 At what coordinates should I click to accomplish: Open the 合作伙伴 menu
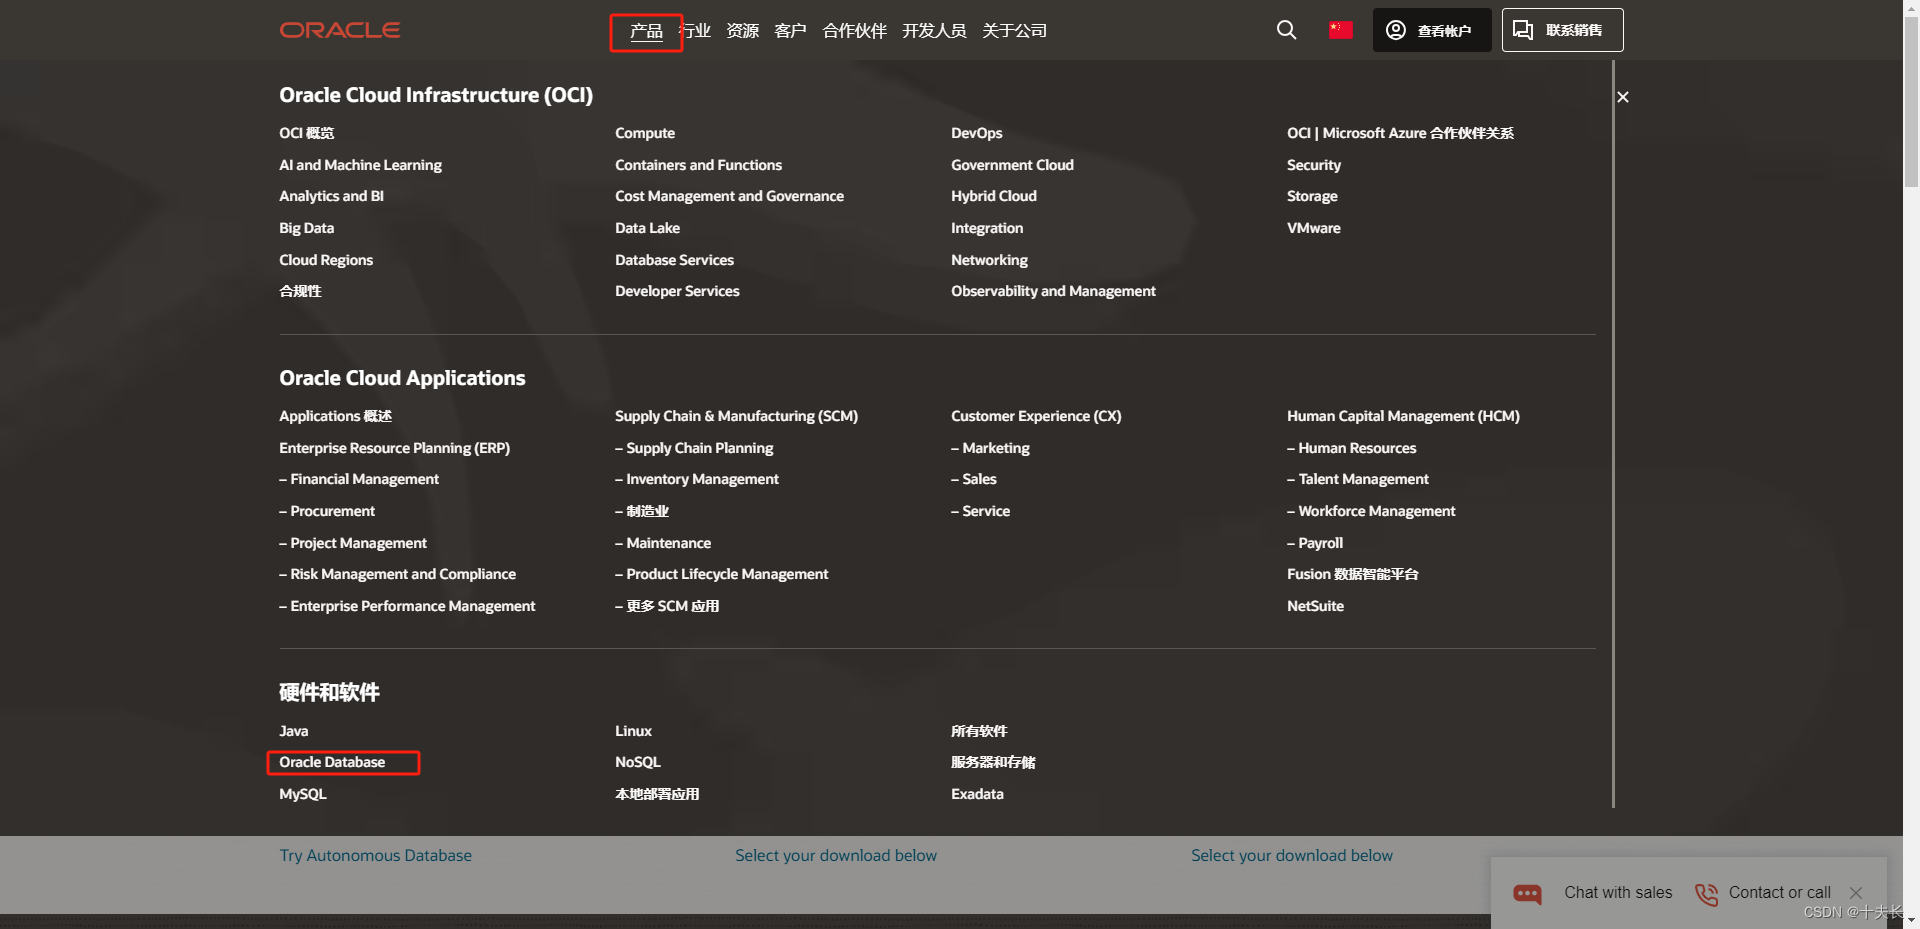tap(854, 31)
